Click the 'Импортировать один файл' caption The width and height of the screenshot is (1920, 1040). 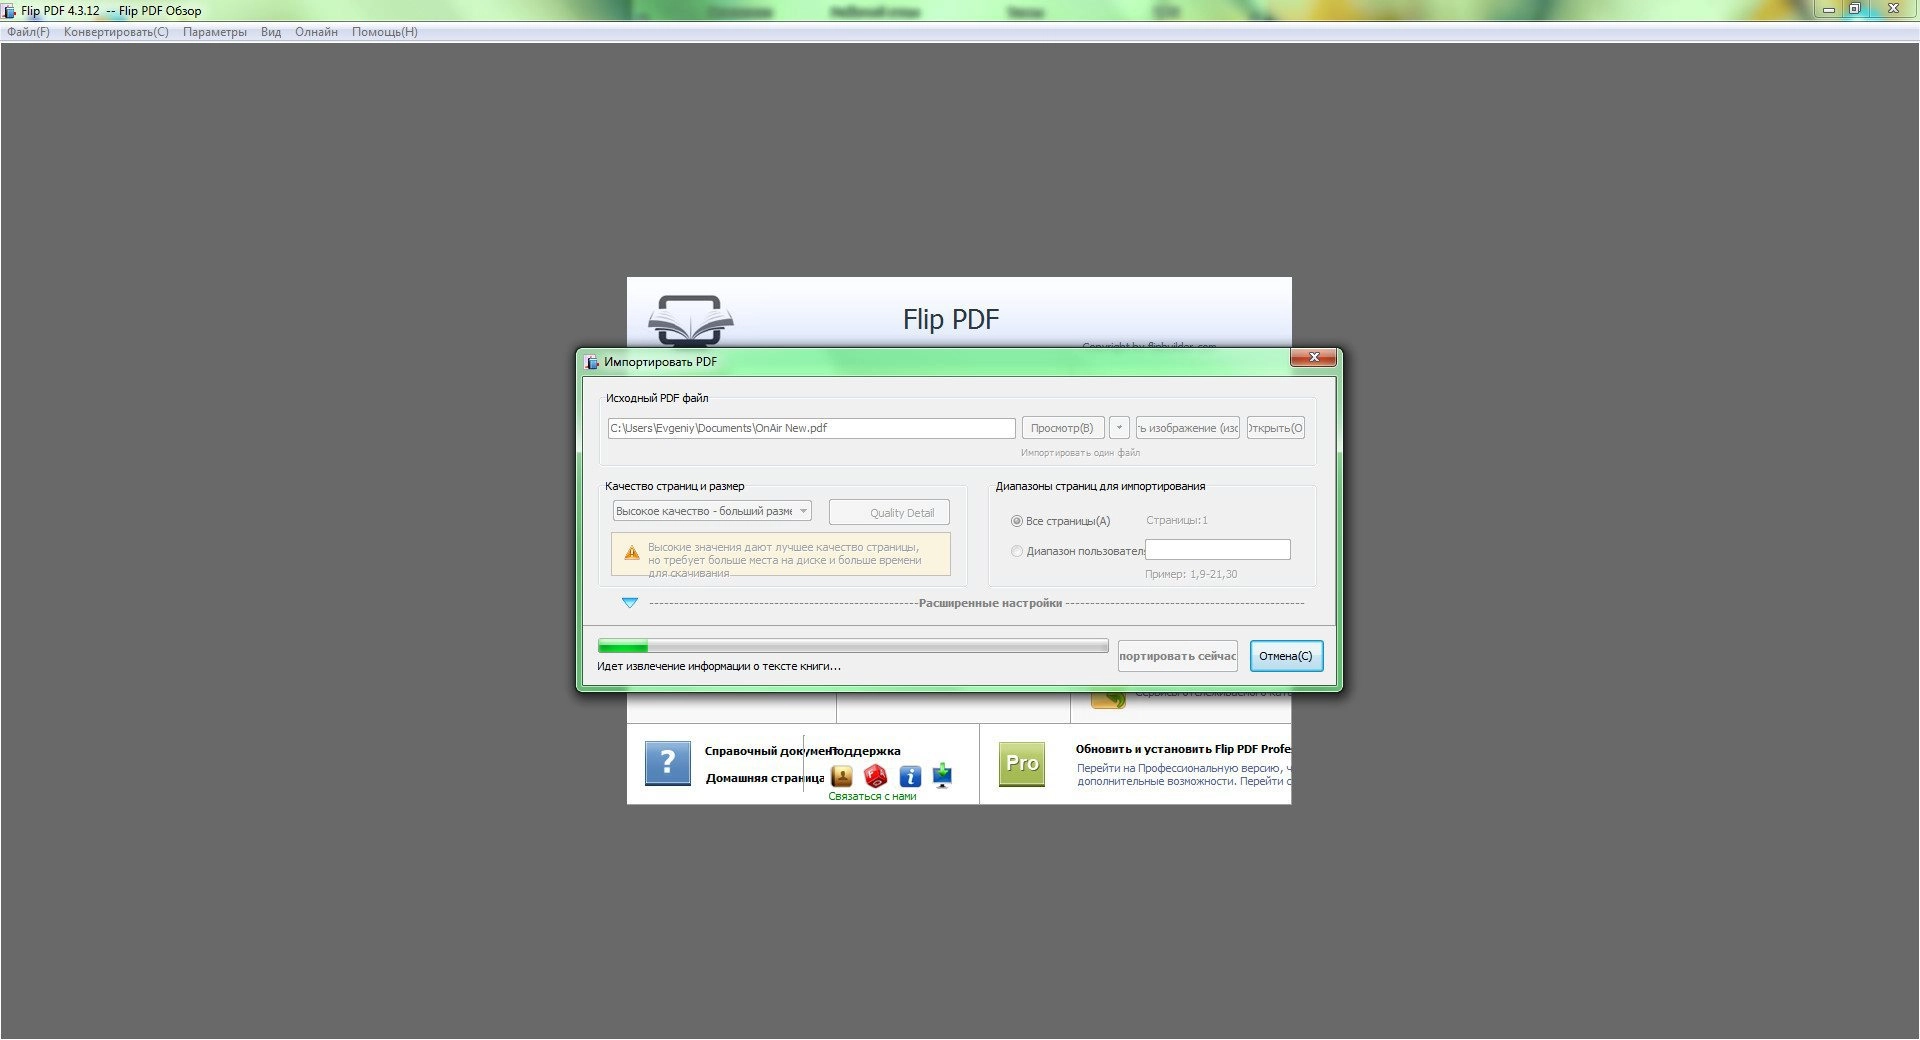click(x=1080, y=453)
